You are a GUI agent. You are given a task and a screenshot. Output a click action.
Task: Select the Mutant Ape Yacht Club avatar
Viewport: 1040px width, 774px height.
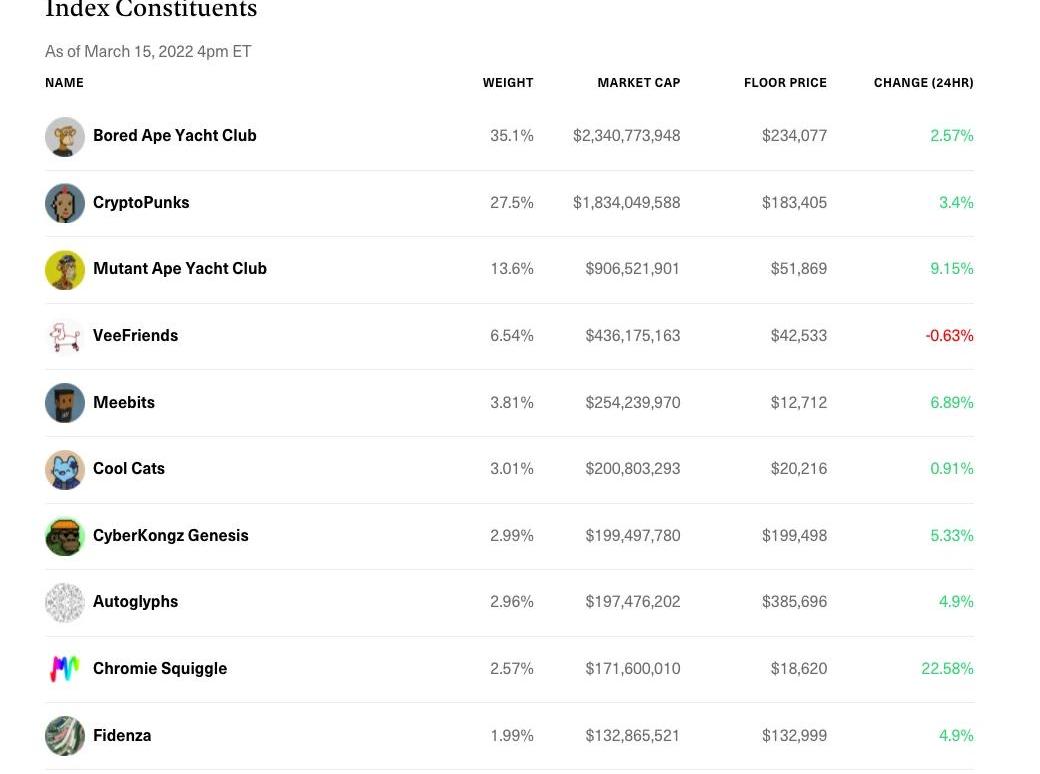[x=65, y=270]
